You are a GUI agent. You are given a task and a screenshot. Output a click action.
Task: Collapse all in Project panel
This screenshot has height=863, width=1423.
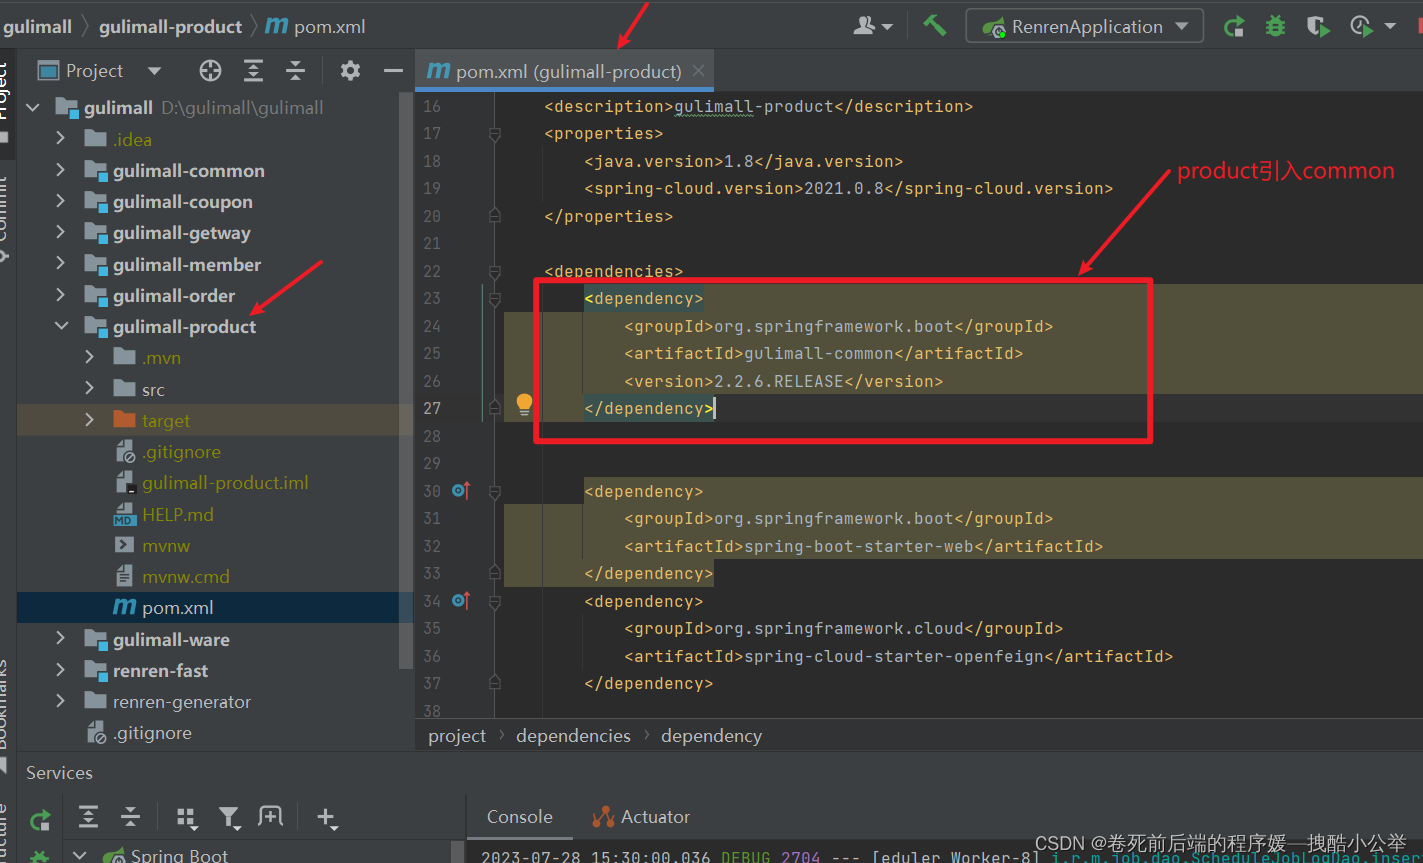click(295, 70)
